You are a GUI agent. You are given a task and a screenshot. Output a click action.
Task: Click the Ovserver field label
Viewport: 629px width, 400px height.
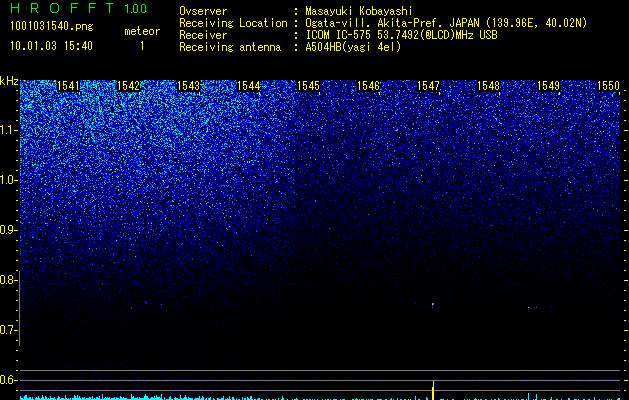[203, 11]
